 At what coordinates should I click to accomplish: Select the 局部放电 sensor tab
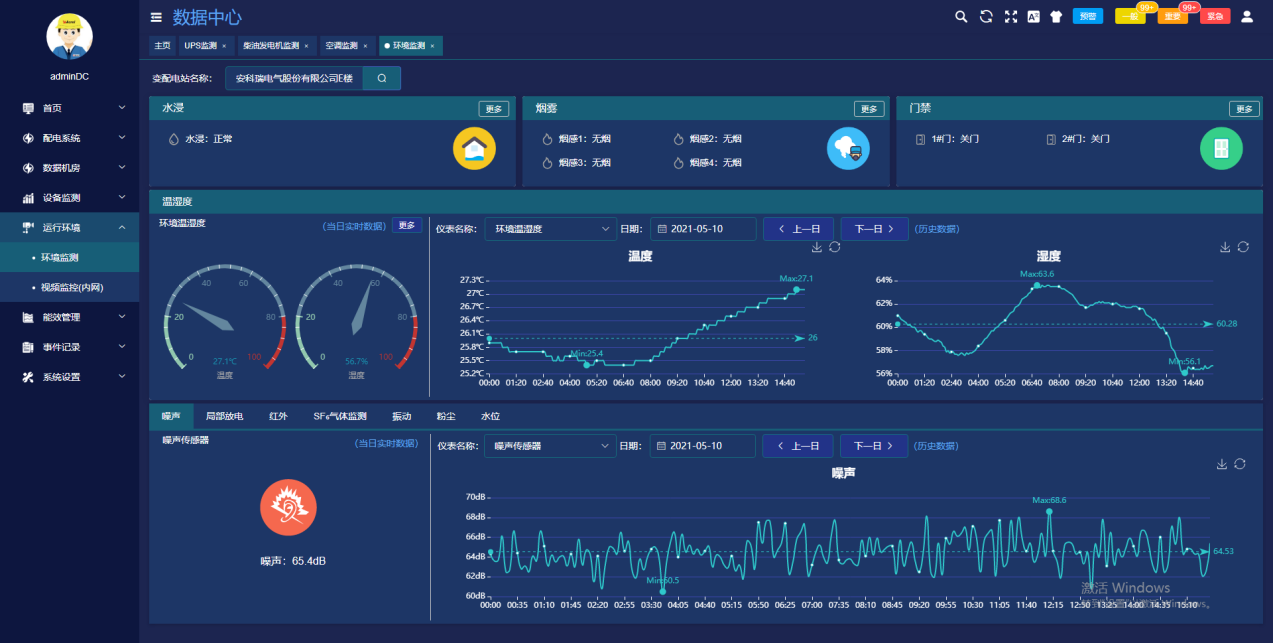tap(224, 416)
